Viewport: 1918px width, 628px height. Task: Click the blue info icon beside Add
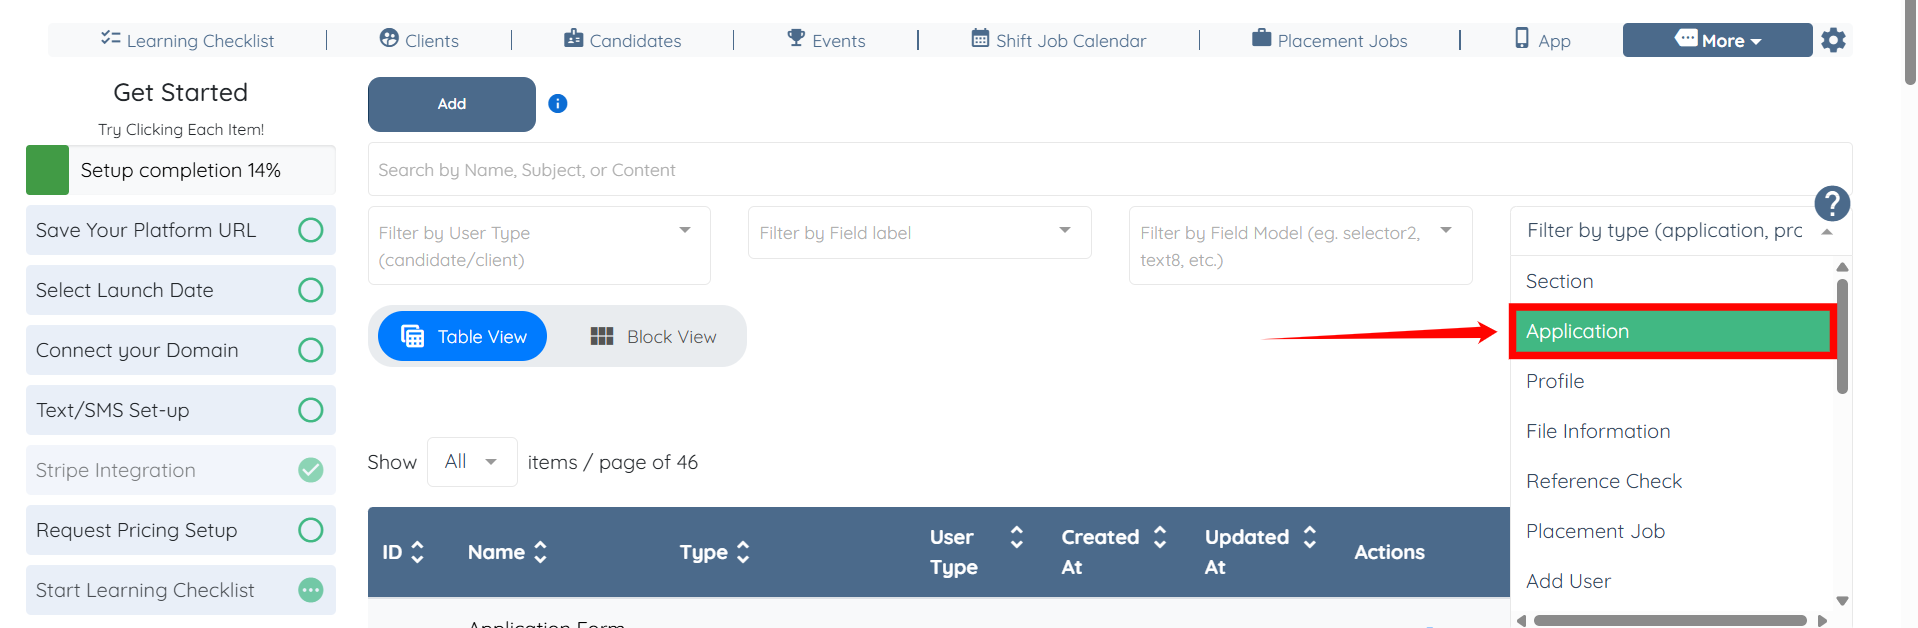click(x=558, y=103)
